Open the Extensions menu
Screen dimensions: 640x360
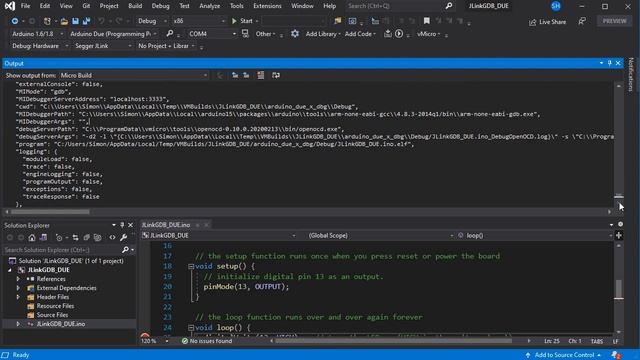tap(267, 6)
